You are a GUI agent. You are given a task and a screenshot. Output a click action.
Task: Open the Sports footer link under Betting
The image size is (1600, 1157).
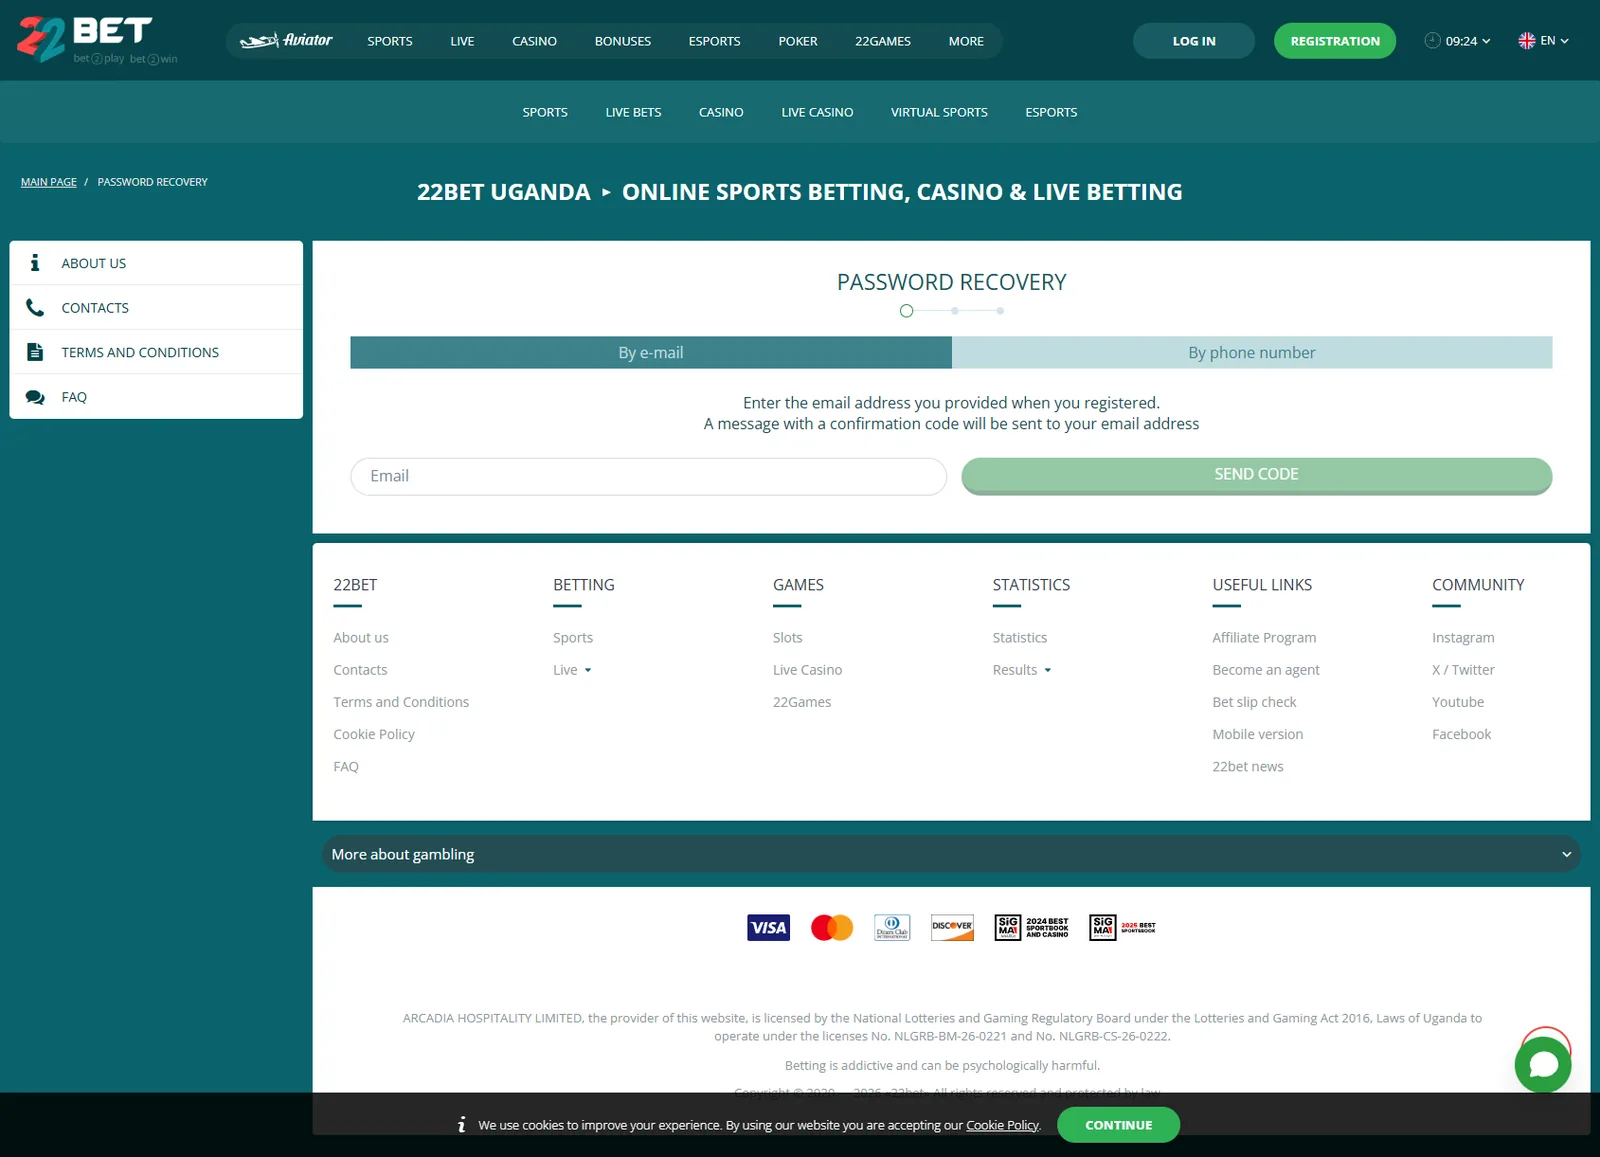tap(573, 638)
